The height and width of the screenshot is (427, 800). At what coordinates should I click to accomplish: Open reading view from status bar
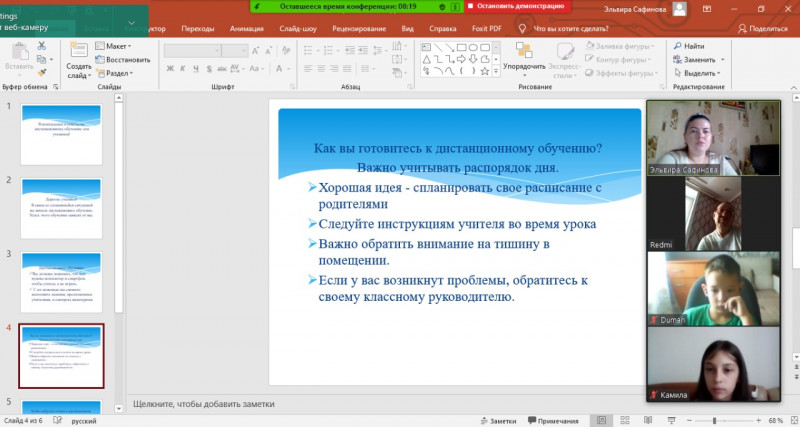pyautogui.click(x=647, y=420)
